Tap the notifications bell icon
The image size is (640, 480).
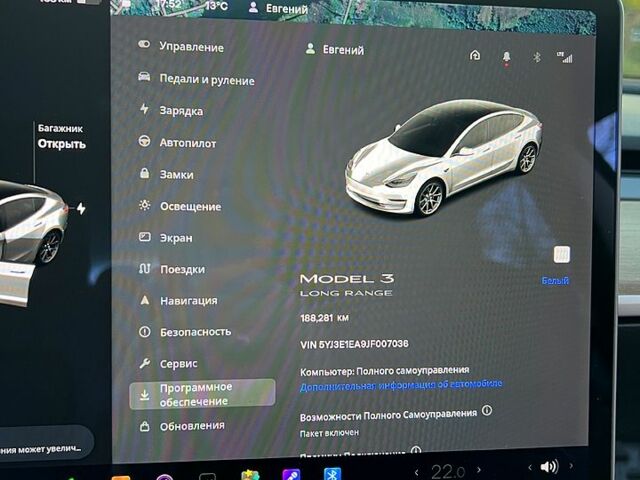coord(506,57)
